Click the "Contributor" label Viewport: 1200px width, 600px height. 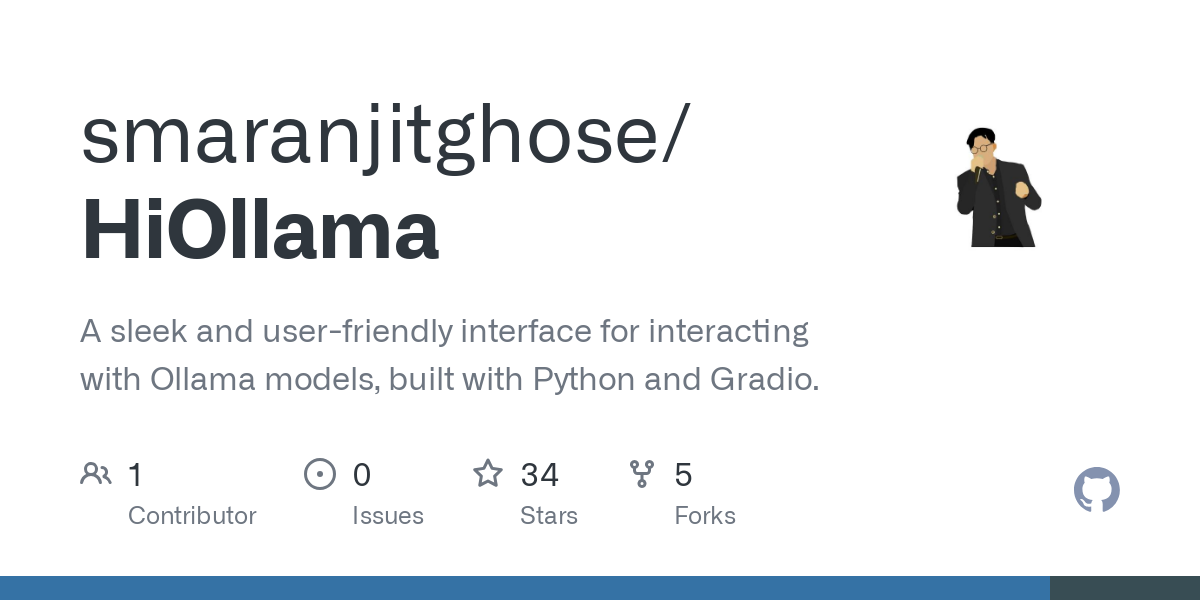[192, 516]
